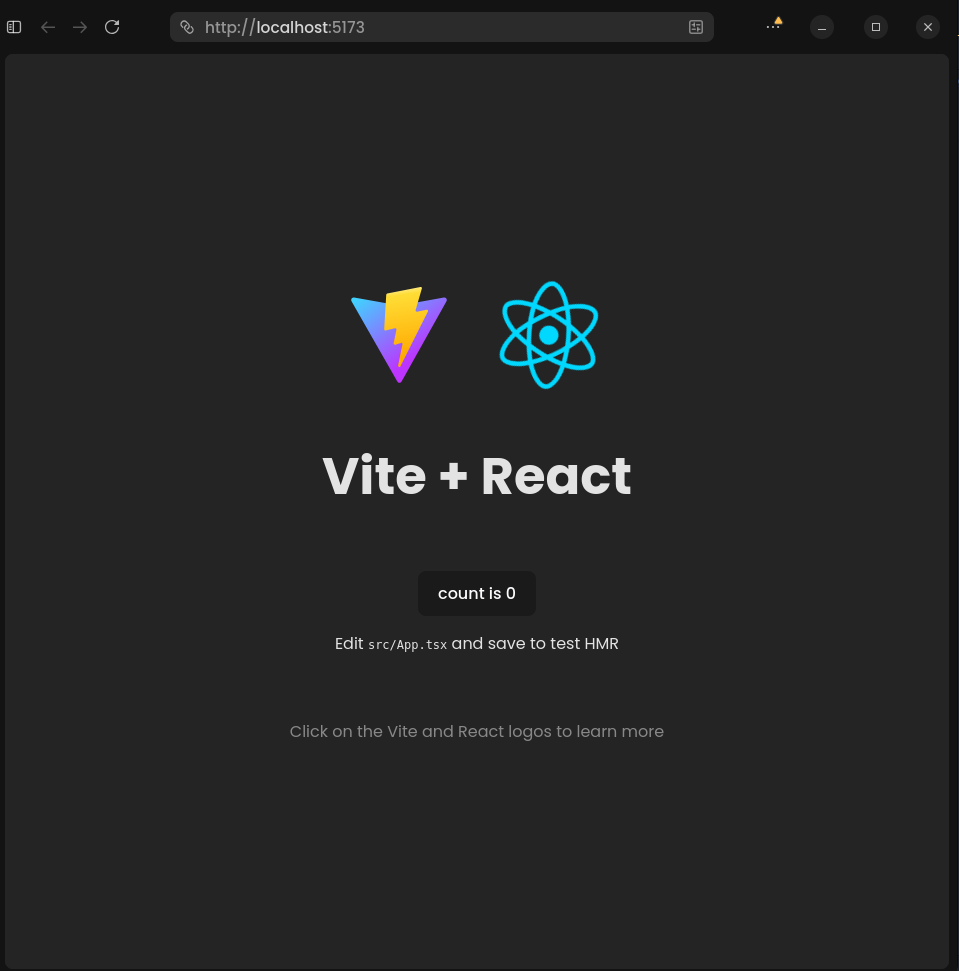Click the link icon inside the address bar
Screen dimensions: 959x971
(x=187, y=27)
